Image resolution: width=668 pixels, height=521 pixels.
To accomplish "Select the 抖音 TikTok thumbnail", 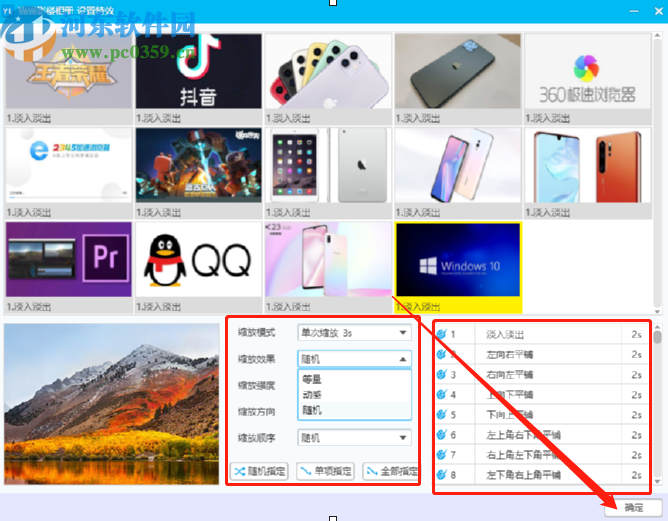I will click(199, 71).
